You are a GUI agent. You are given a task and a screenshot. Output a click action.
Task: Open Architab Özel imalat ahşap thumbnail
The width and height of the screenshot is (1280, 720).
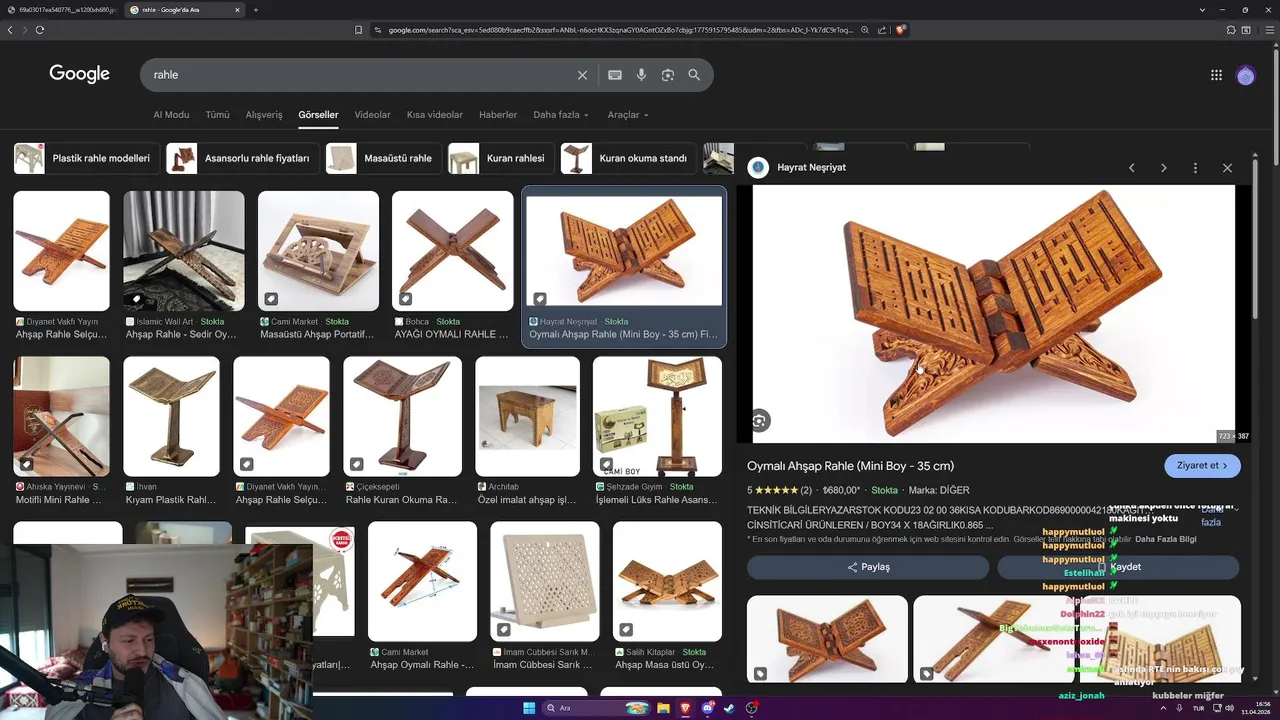(527, 416)
